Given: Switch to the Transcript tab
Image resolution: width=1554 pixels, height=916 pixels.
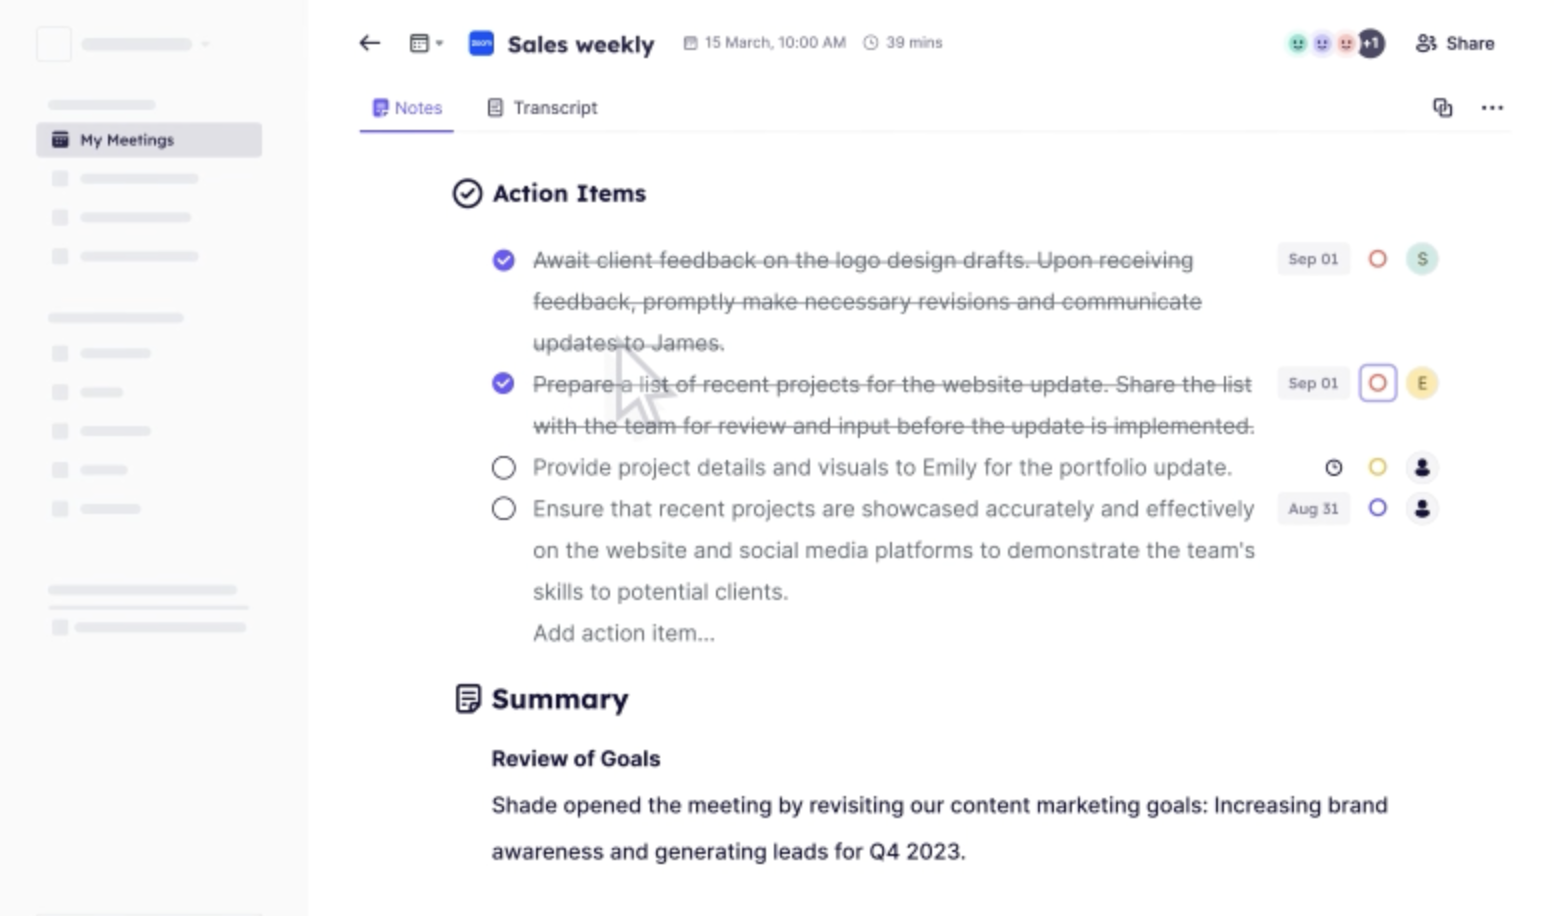Looking at the screenshot, I should pyautogui.click(x=541, y=108).
